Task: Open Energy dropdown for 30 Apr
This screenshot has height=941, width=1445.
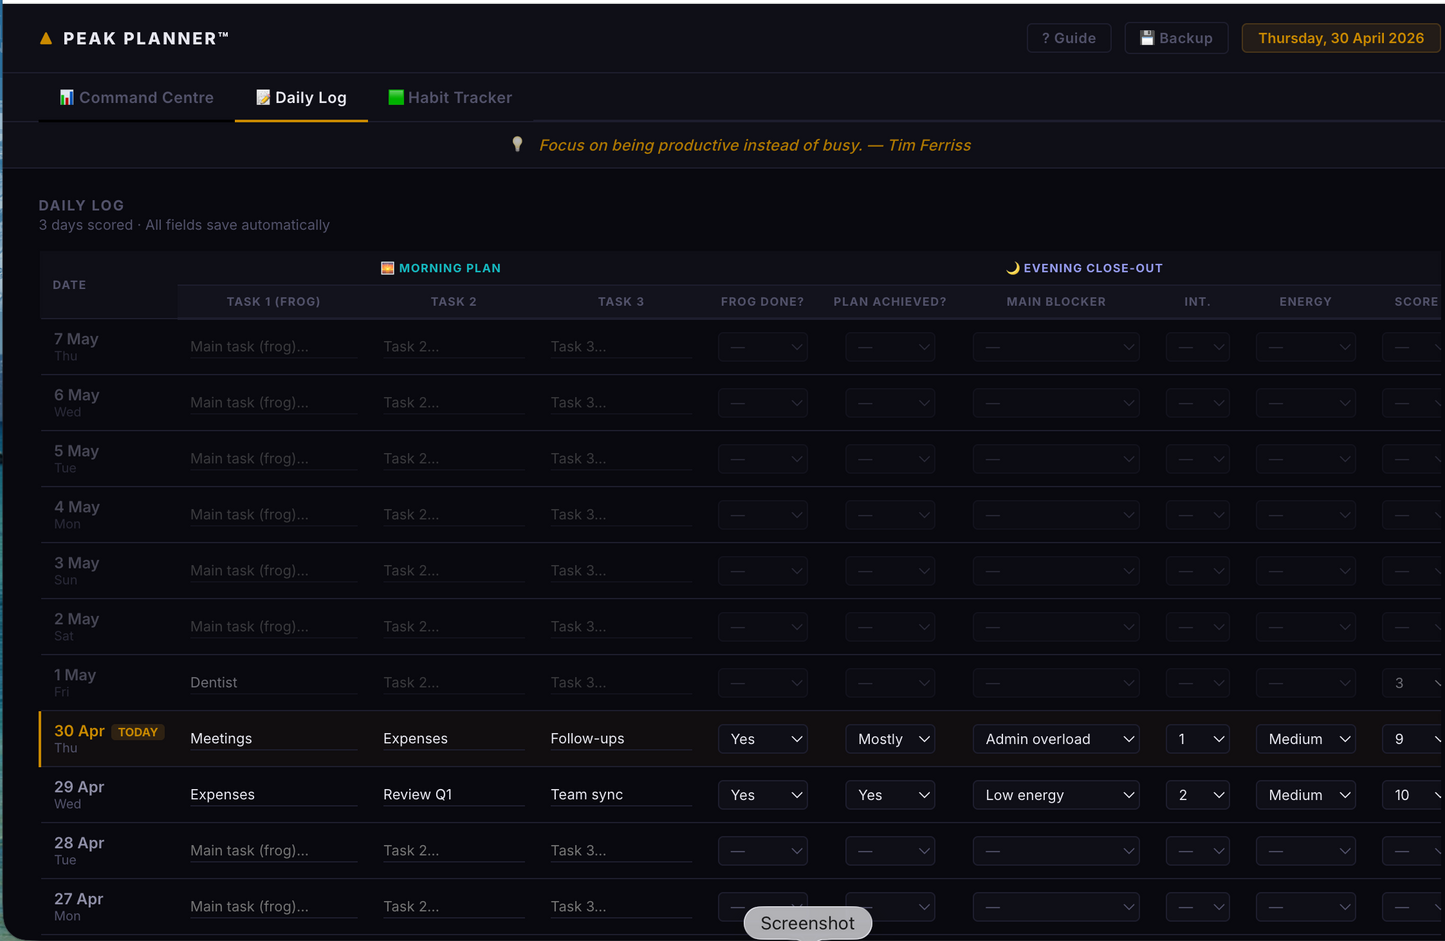Action: tap(1306, 739)
